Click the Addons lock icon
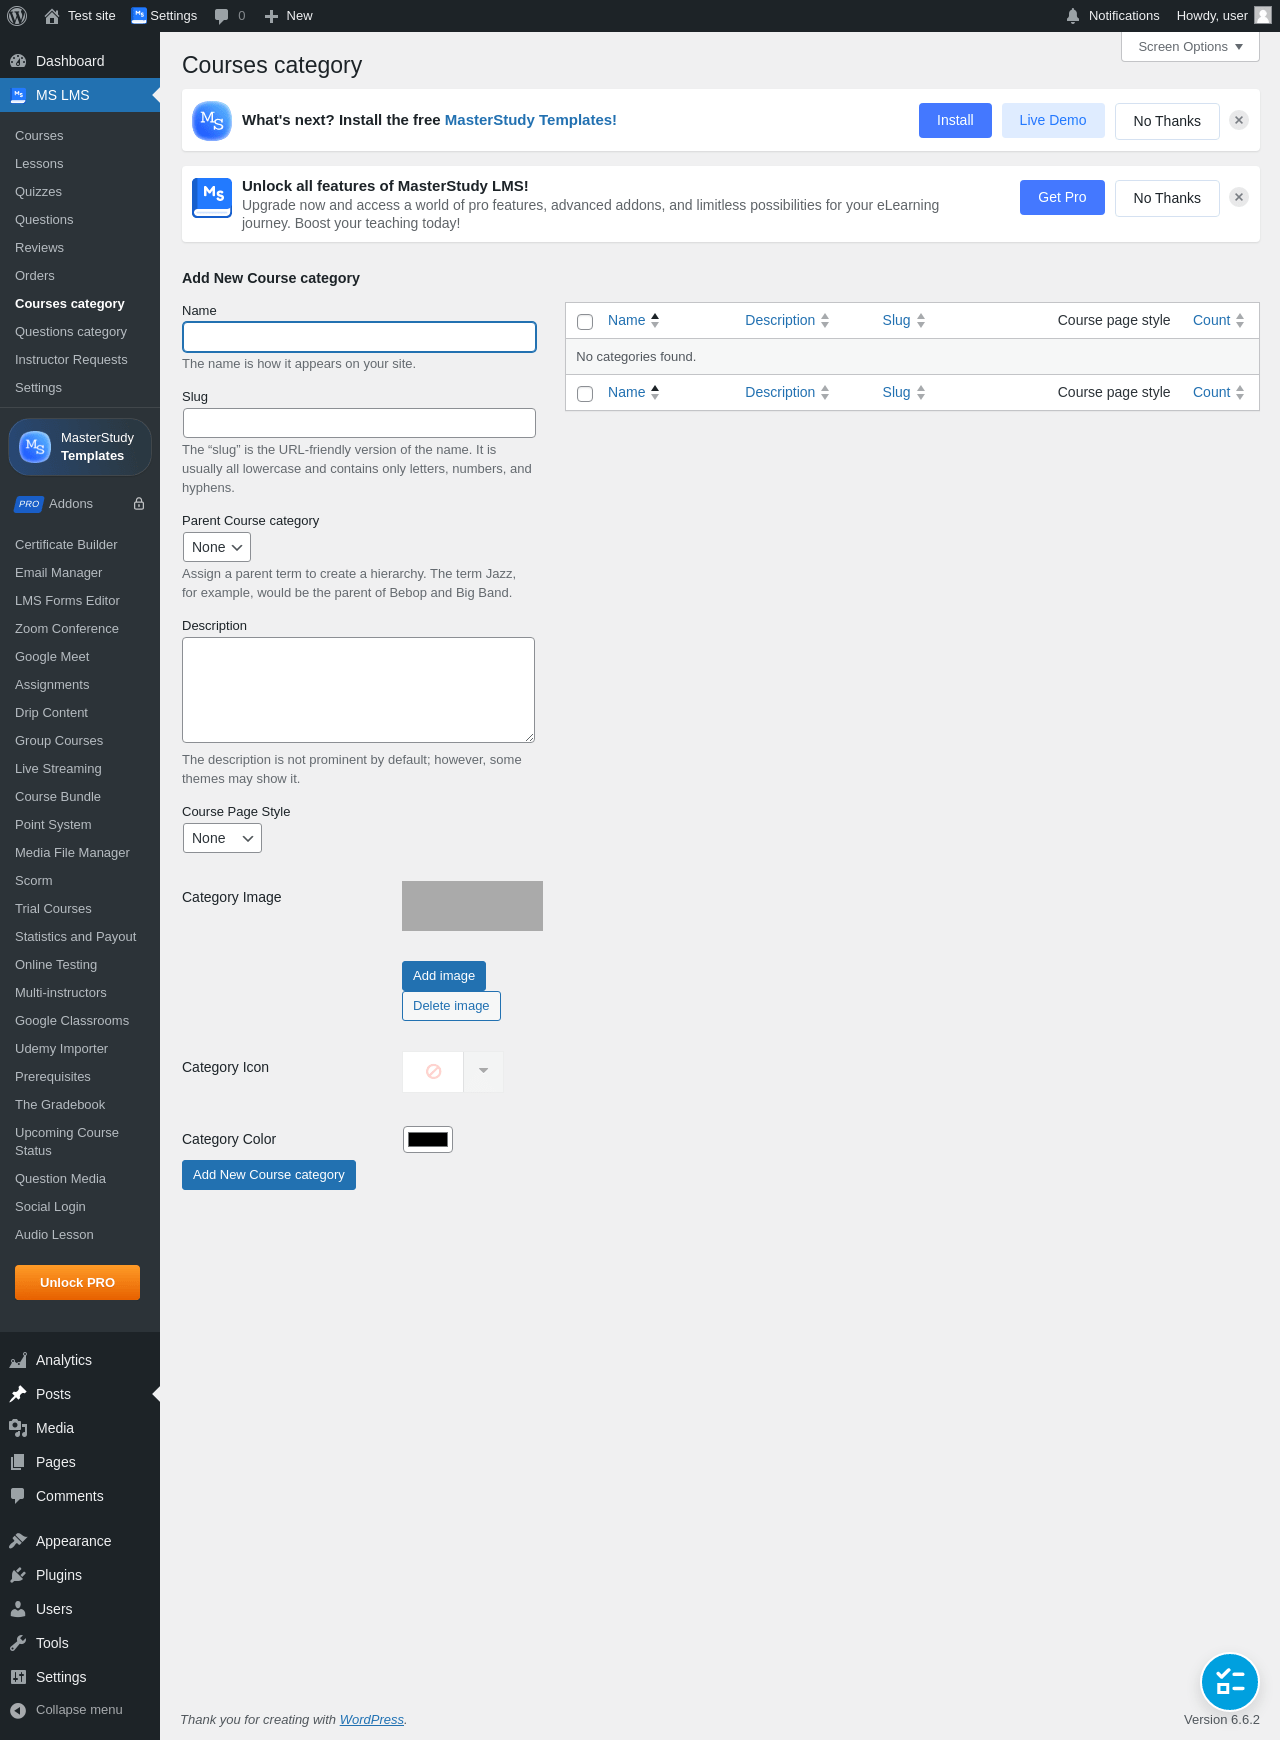1280x1740 pixels. click(x=139, y=504)
